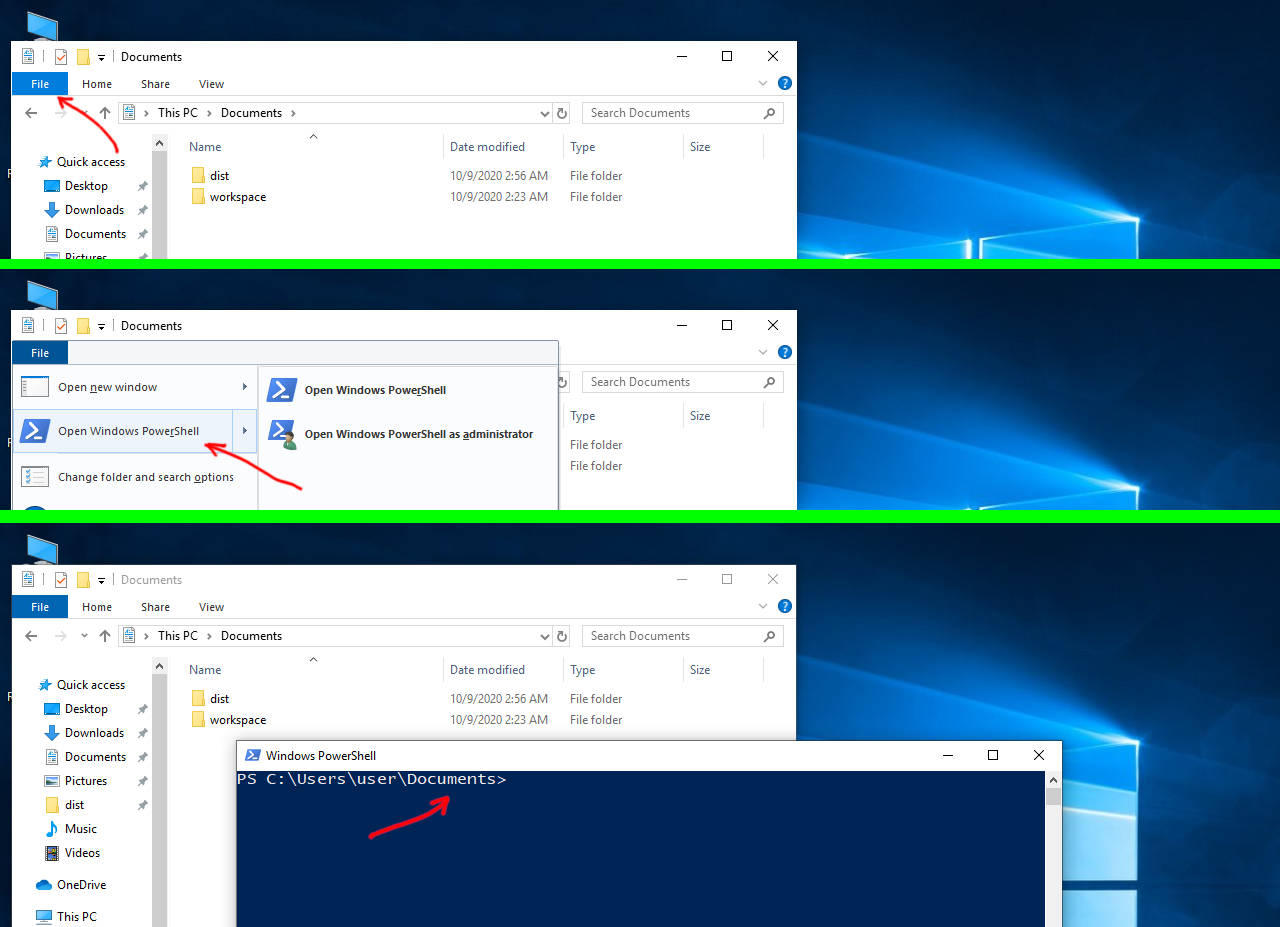Focus the Search Documents field in top screenshot
This screenshot has height=927, width=1280.
pos(683,113)
